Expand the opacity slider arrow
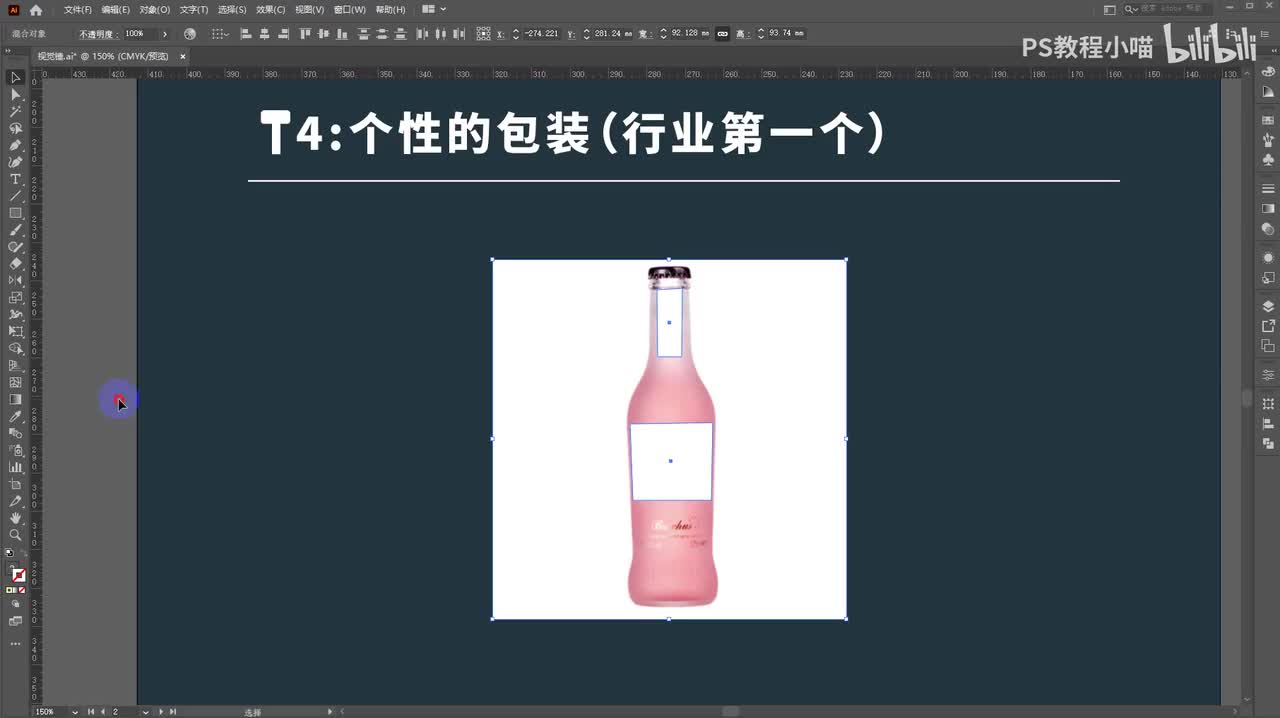Image resolution: width=1280 pixels, height=718 pixels. 165,34
